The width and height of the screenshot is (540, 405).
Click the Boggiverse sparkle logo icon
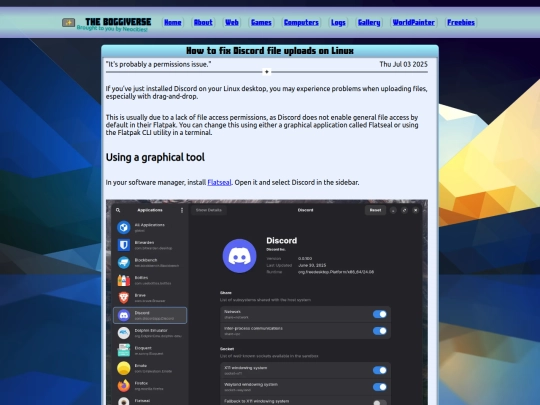click(x=69, y=22)
